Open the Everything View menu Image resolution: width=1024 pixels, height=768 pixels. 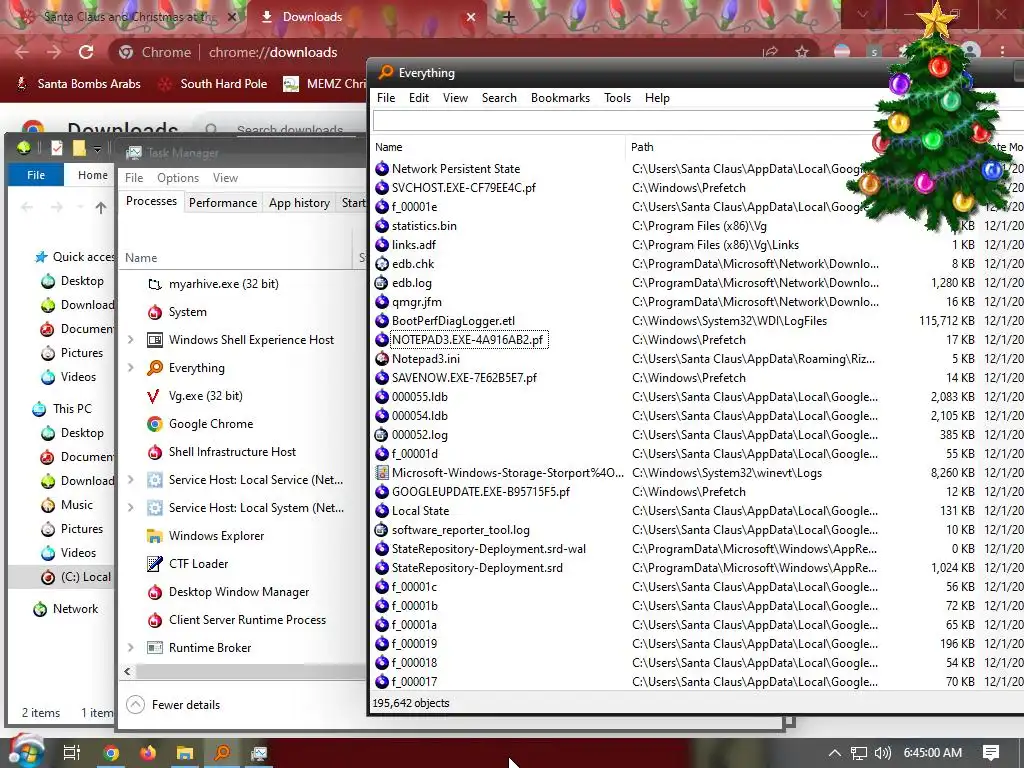pos(455,98)
